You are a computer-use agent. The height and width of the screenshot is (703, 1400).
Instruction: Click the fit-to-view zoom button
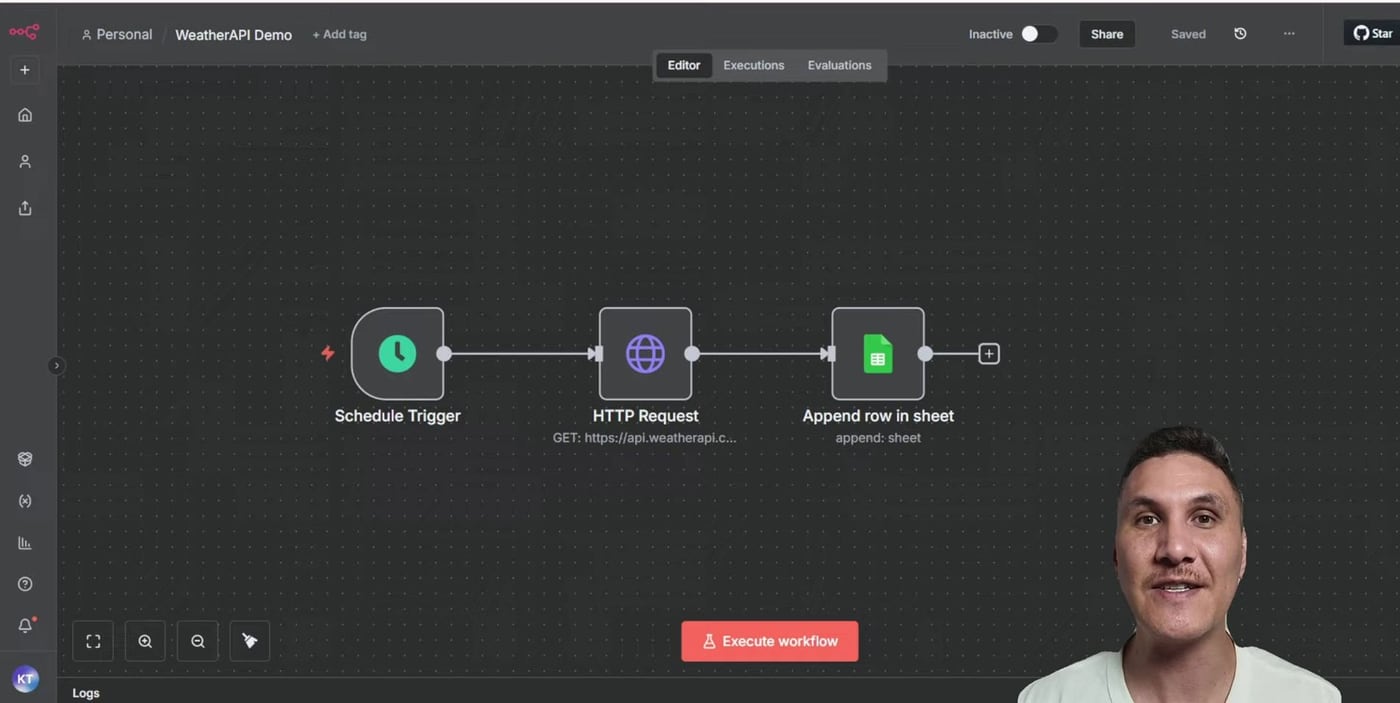(93, 641)
